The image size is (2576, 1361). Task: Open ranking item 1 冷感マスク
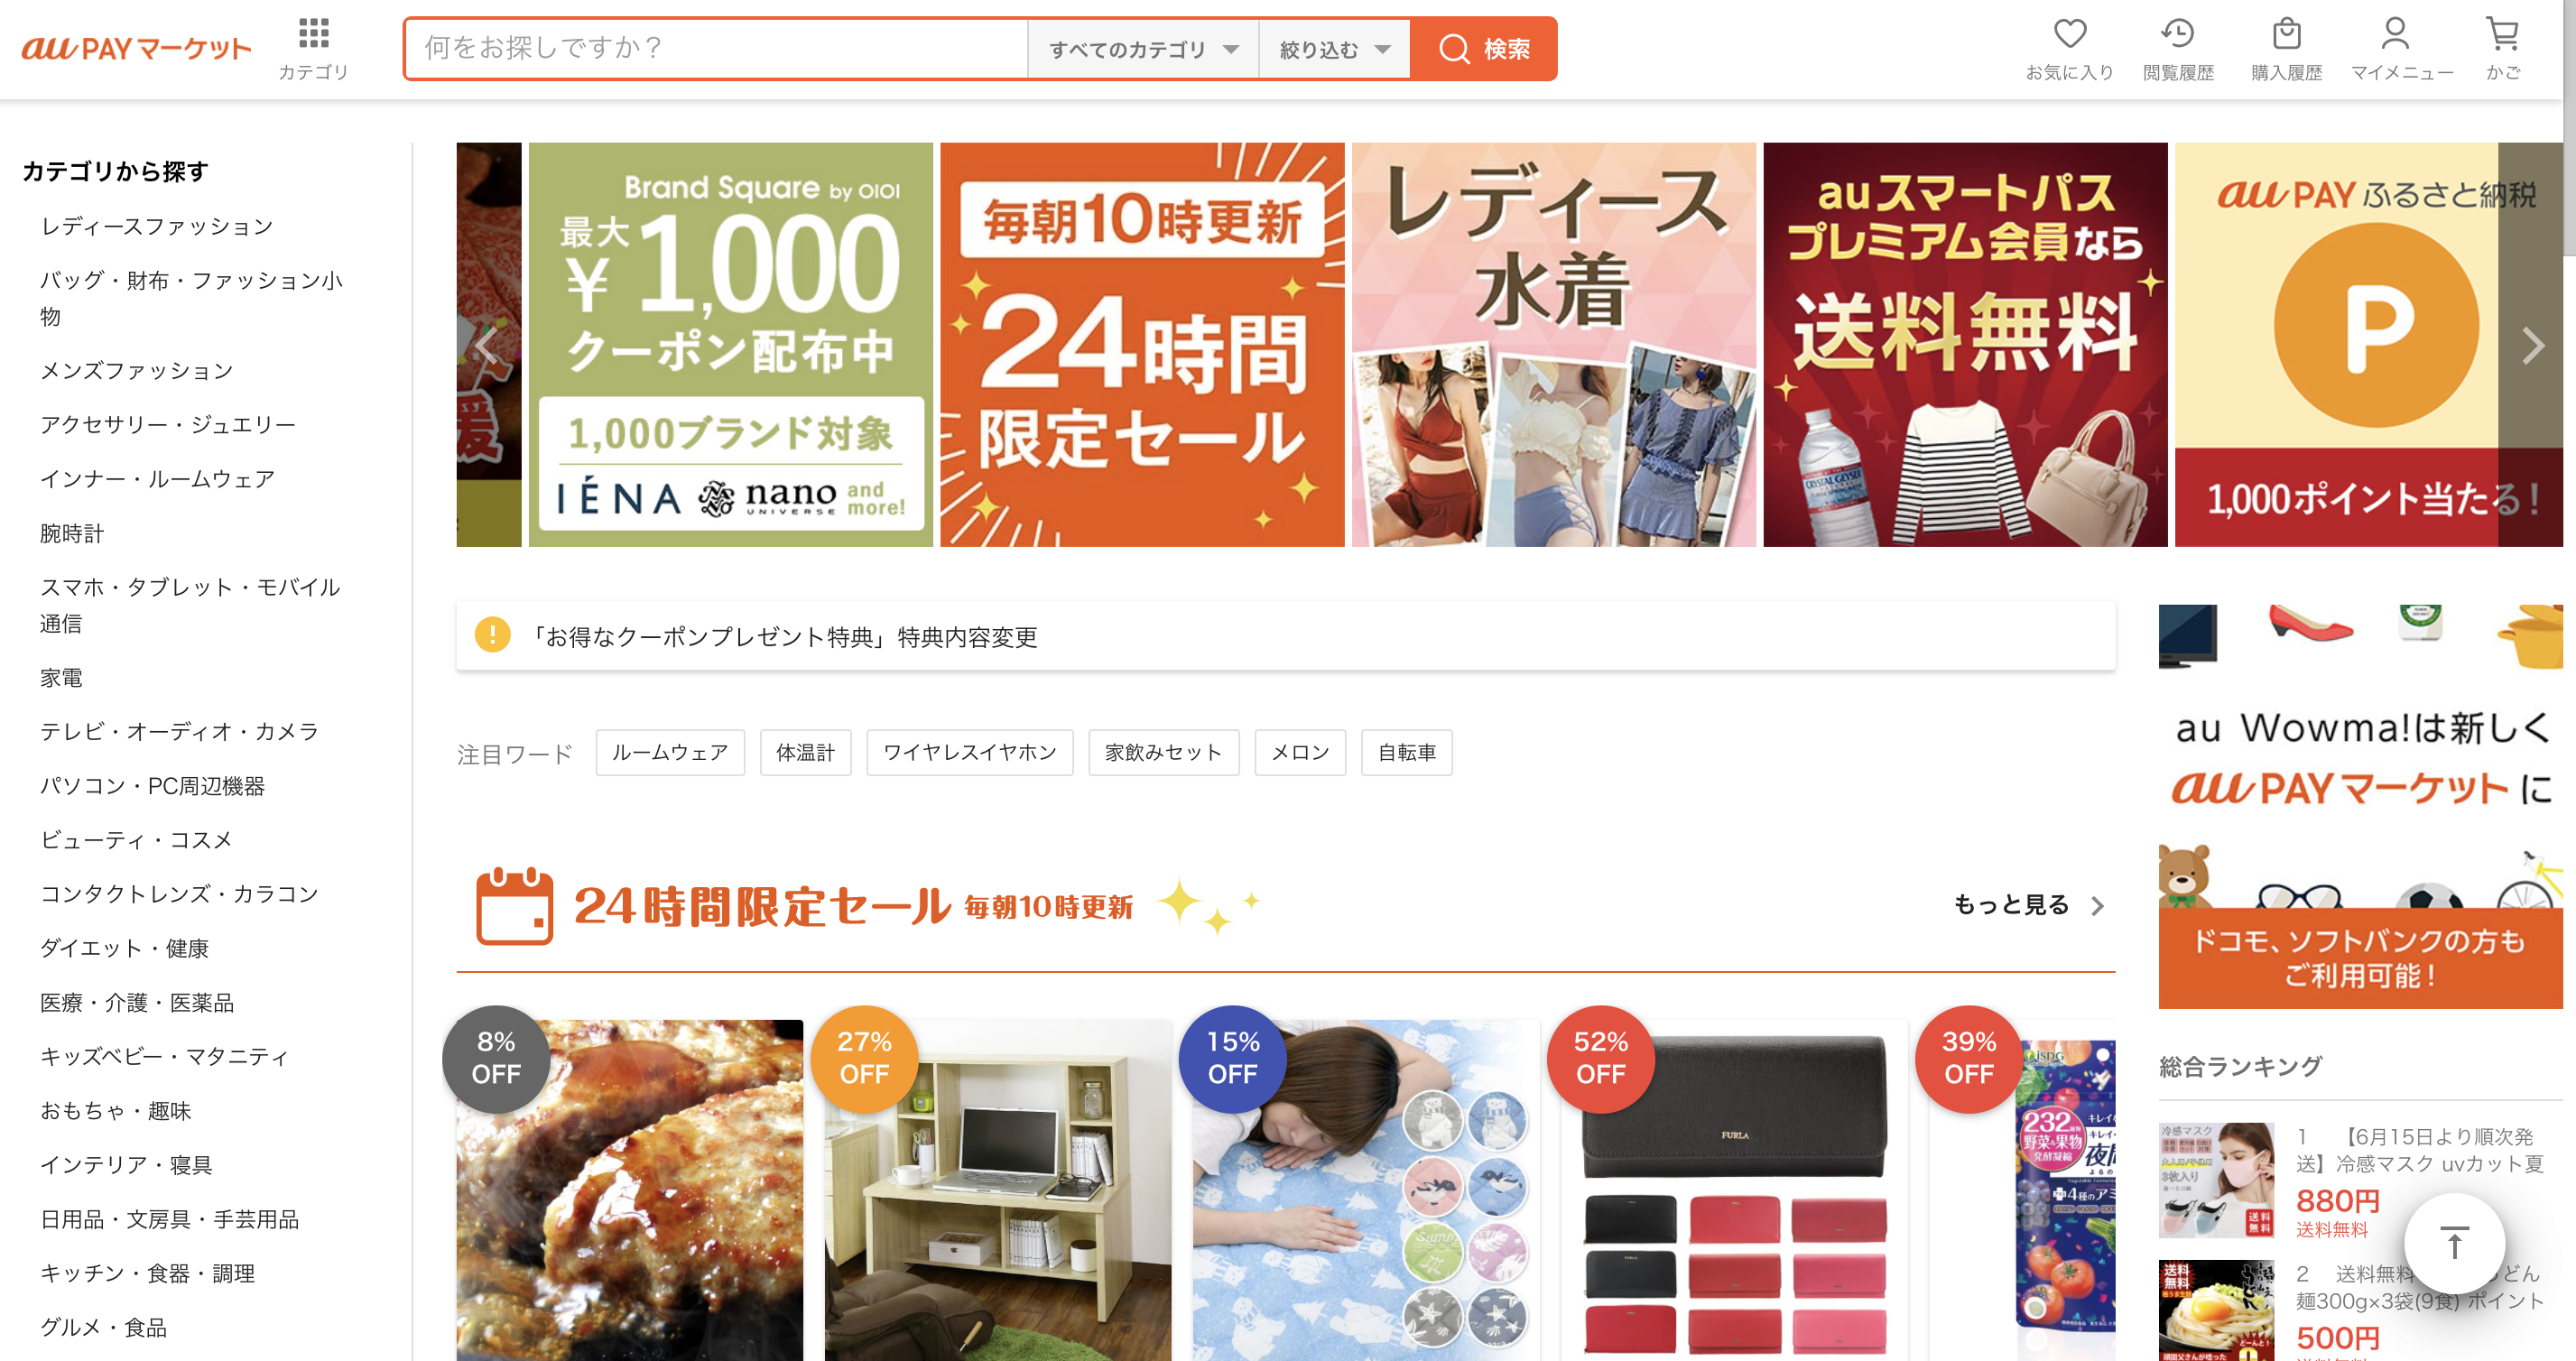tap(2360, 1180)
